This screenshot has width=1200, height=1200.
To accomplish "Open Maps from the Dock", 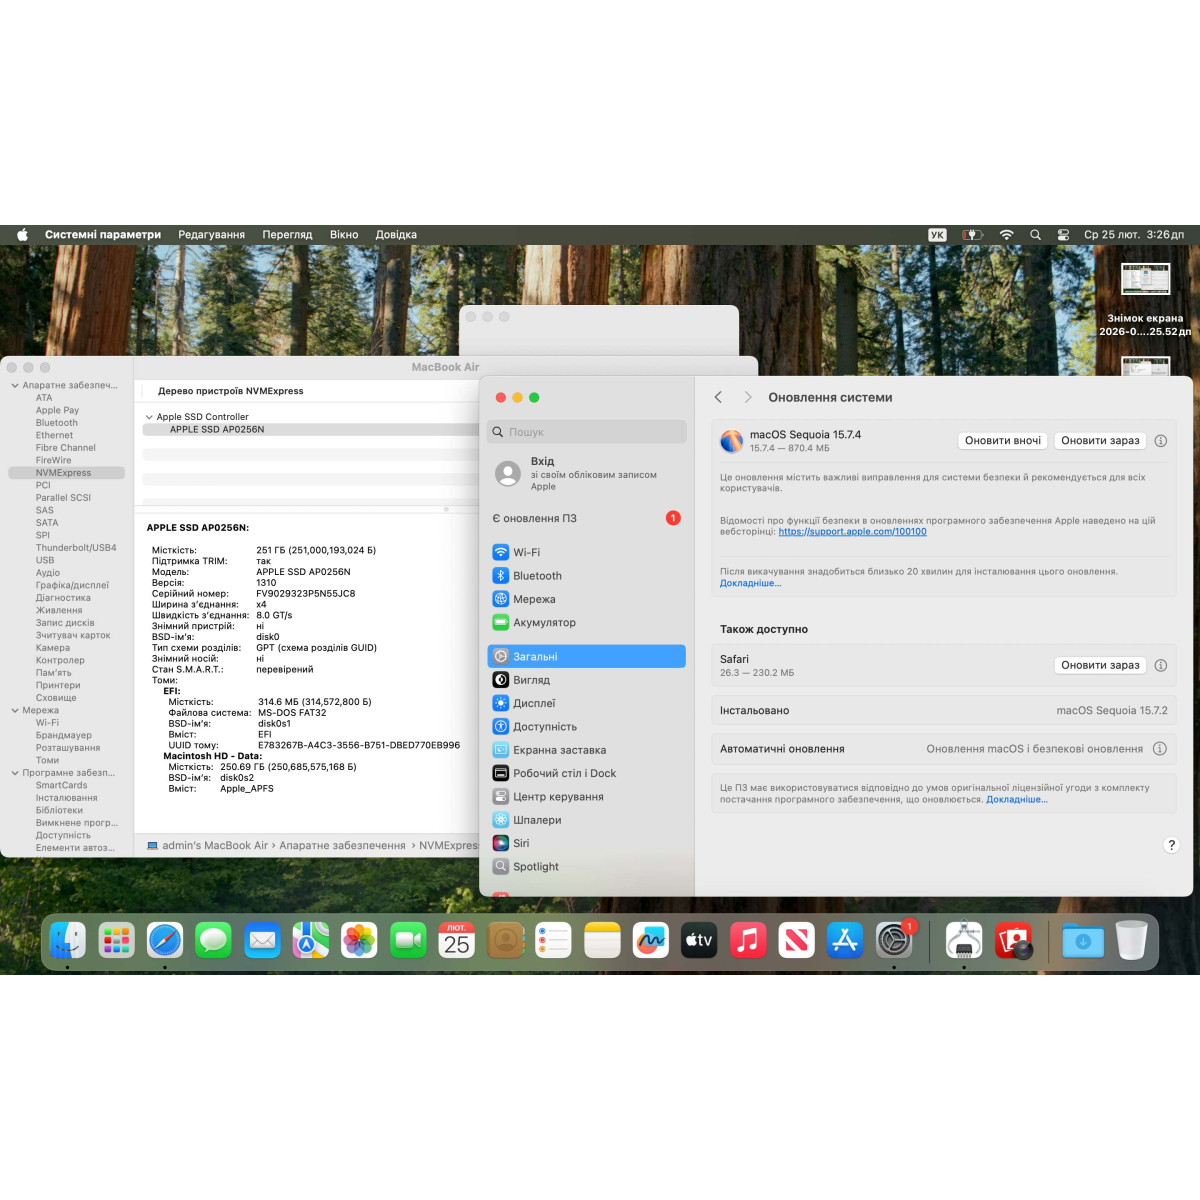I will [311, 940].
